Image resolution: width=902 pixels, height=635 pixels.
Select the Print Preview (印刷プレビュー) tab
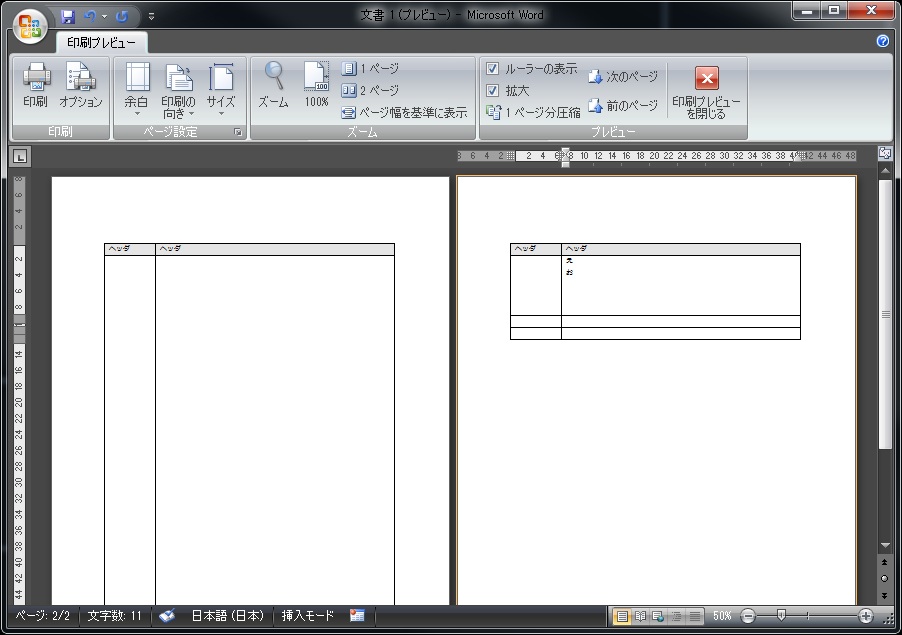point(102,43)
